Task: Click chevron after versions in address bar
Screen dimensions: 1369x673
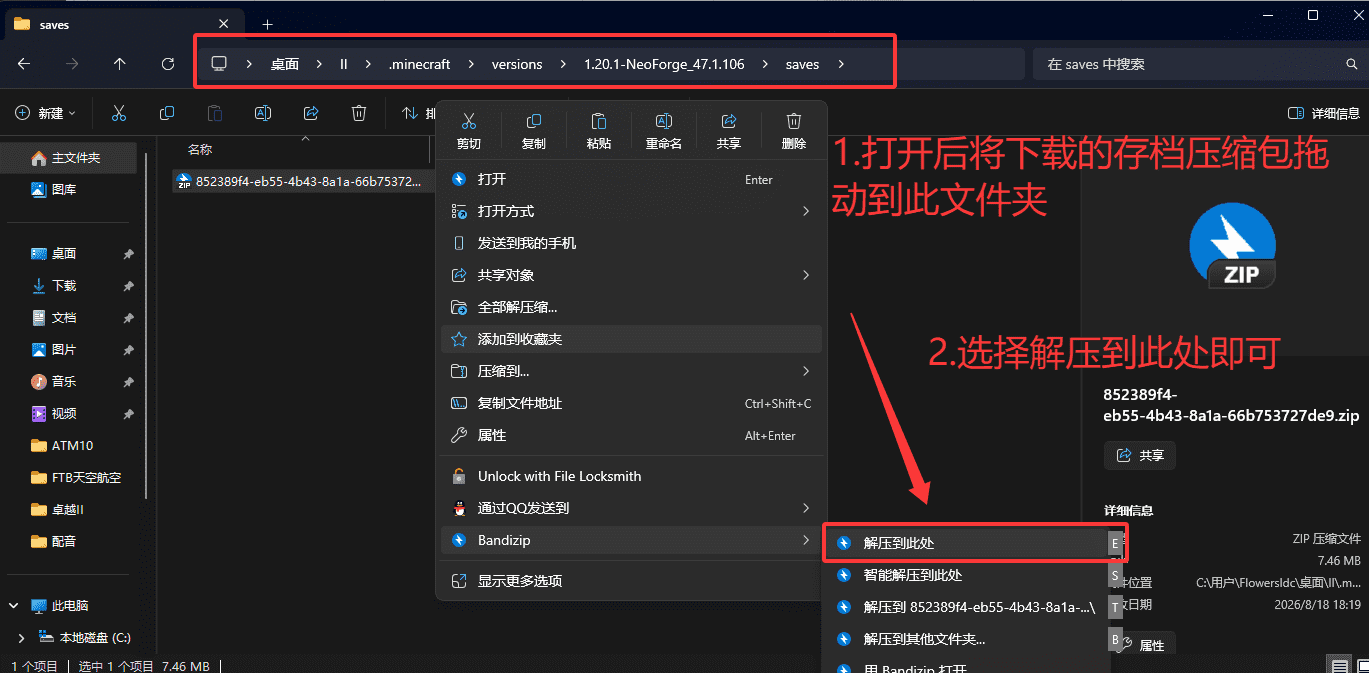Action: pyautogui.click(x=563, y=64)
